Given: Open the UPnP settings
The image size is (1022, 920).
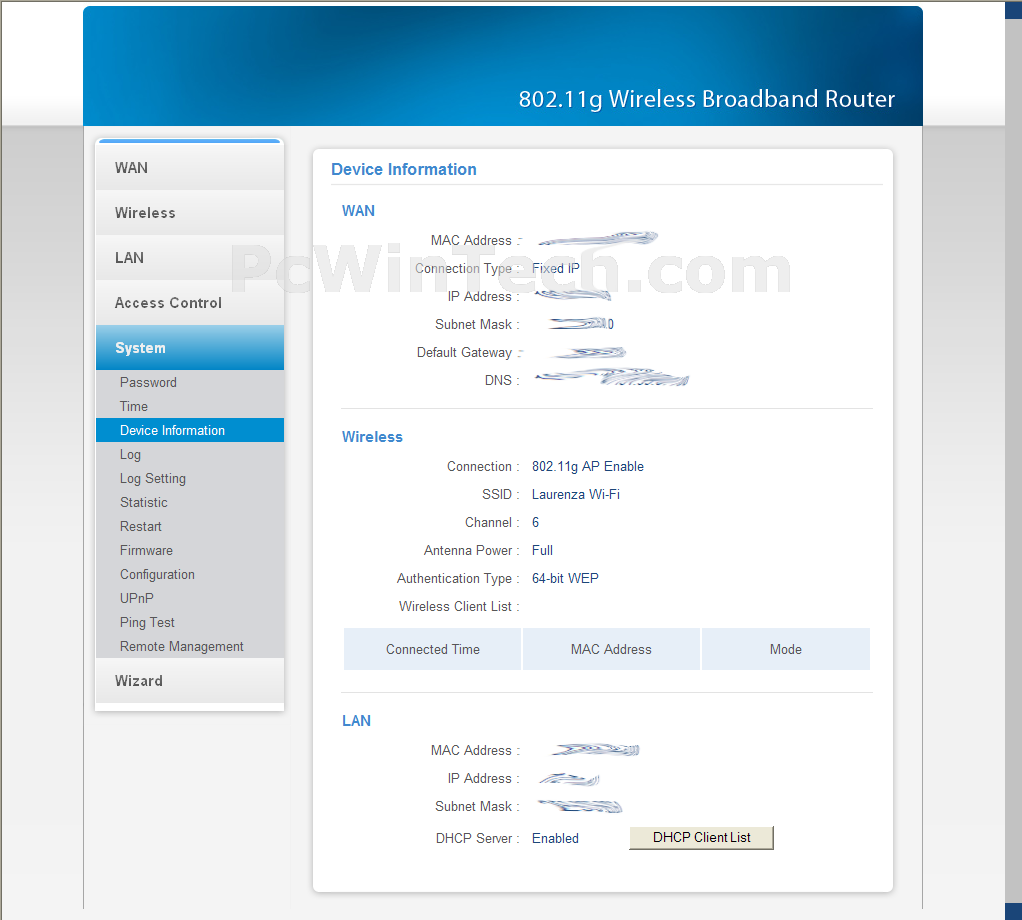Looking at the screenshot, I should 136,598.
